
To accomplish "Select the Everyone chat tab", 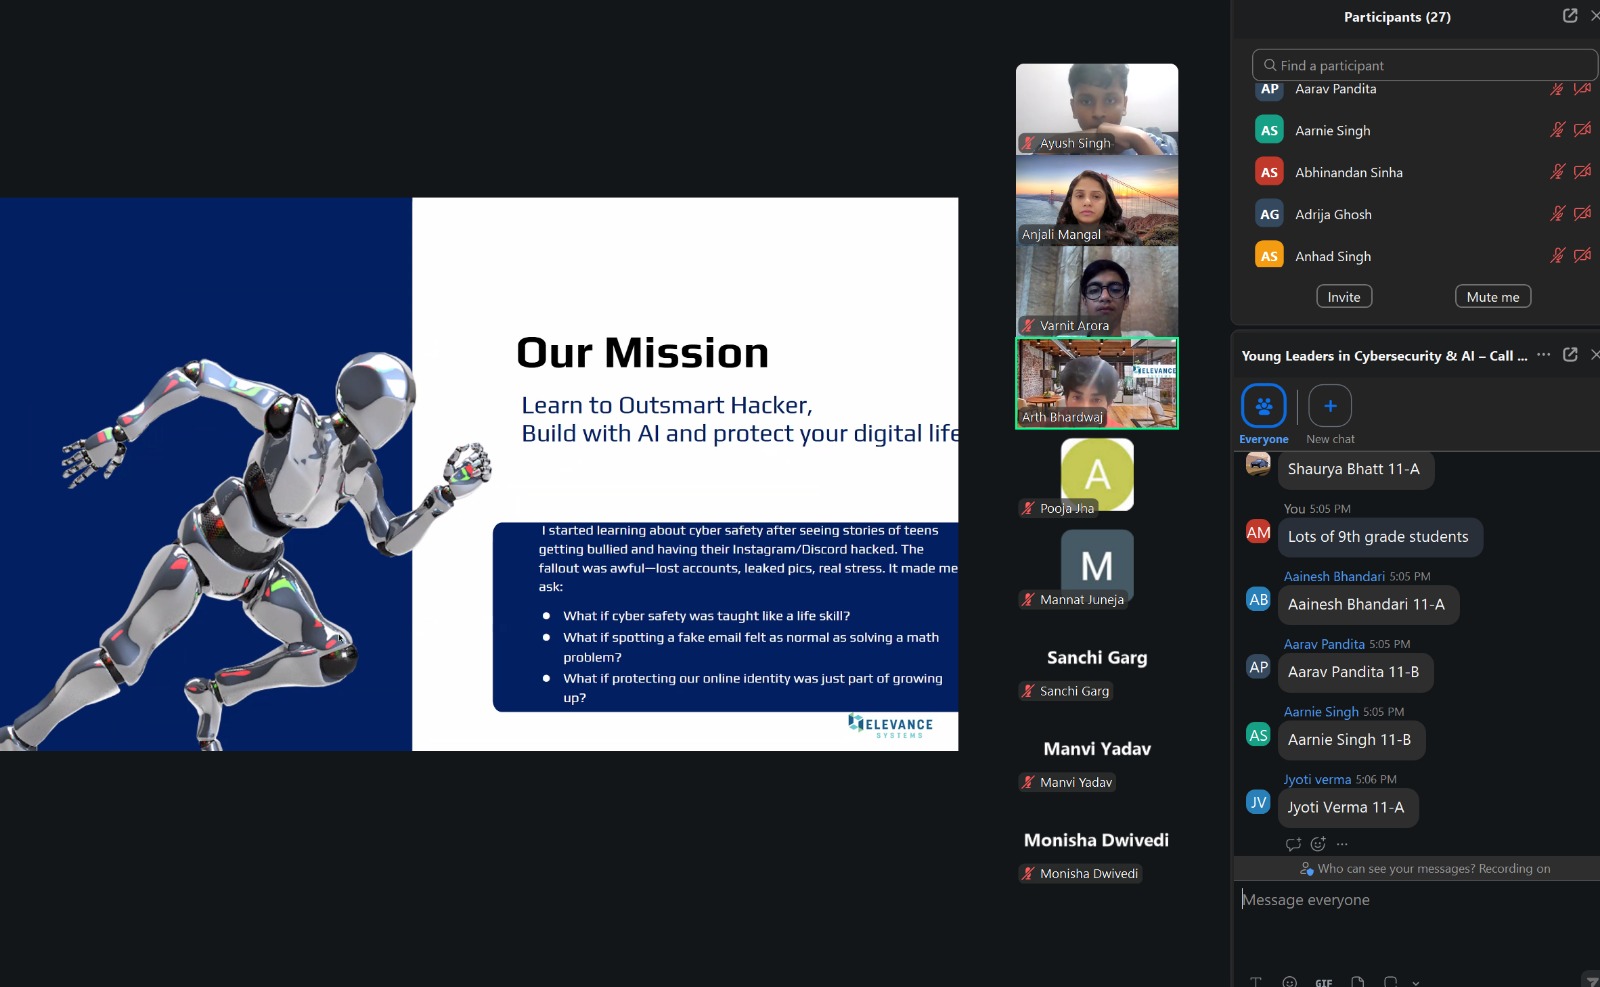I will (x=1264, y=406).
